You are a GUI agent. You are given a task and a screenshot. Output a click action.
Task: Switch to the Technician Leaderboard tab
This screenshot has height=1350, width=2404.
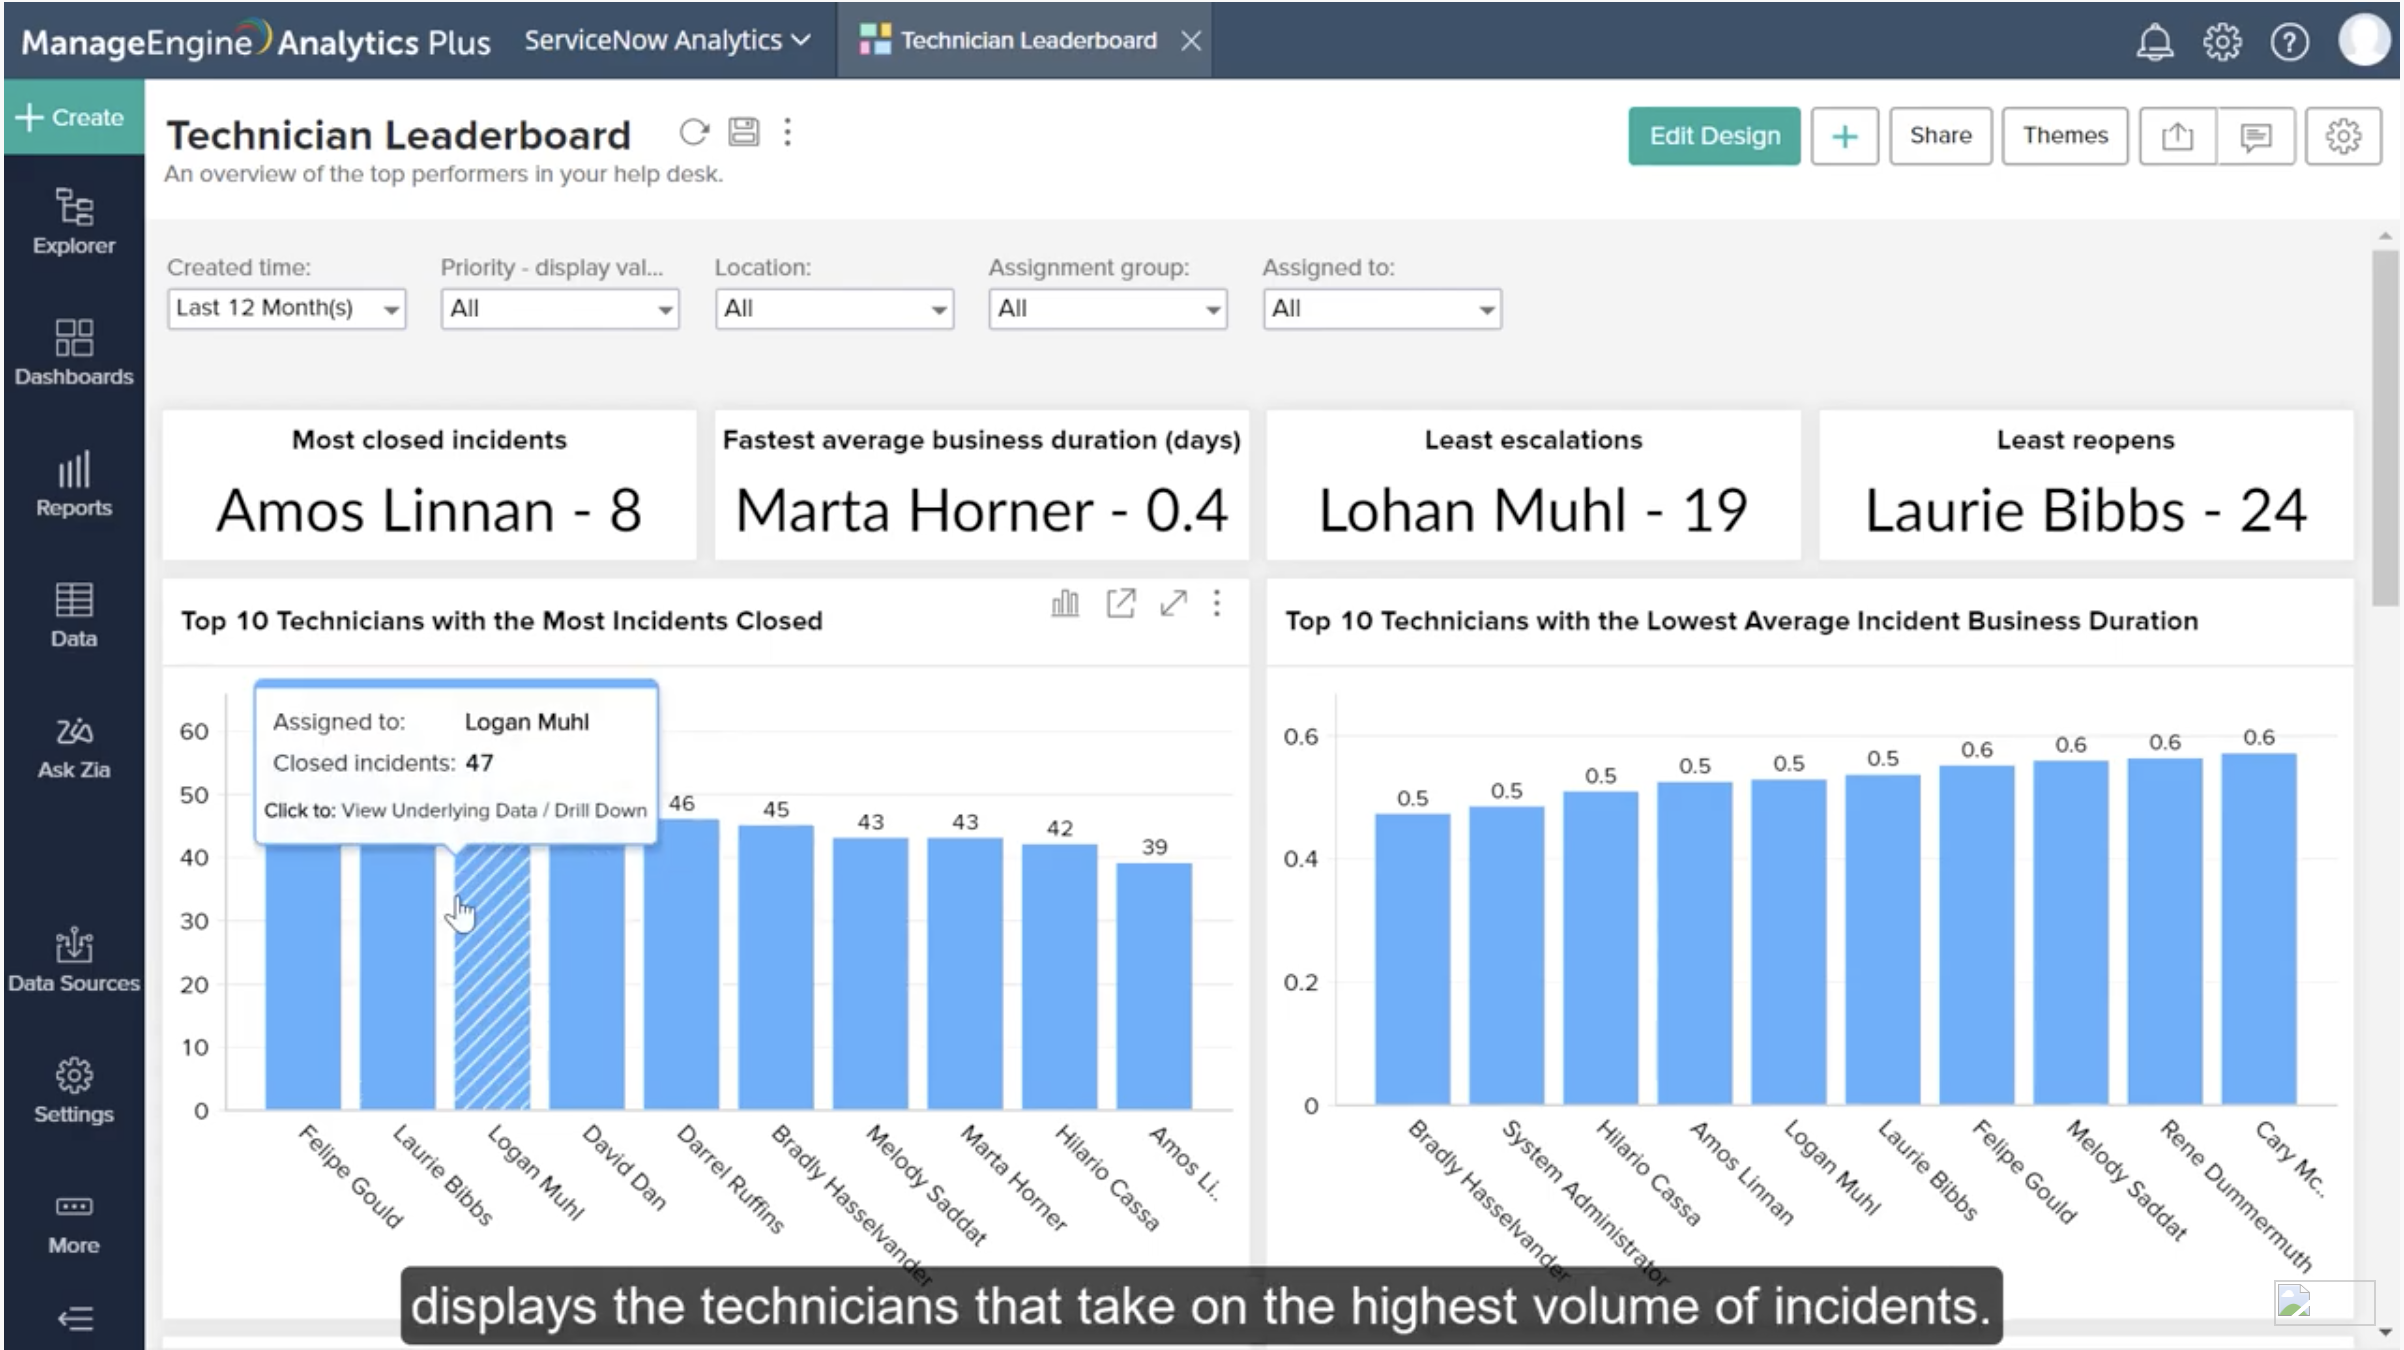pyautogui.click(x=1026, y=40)
